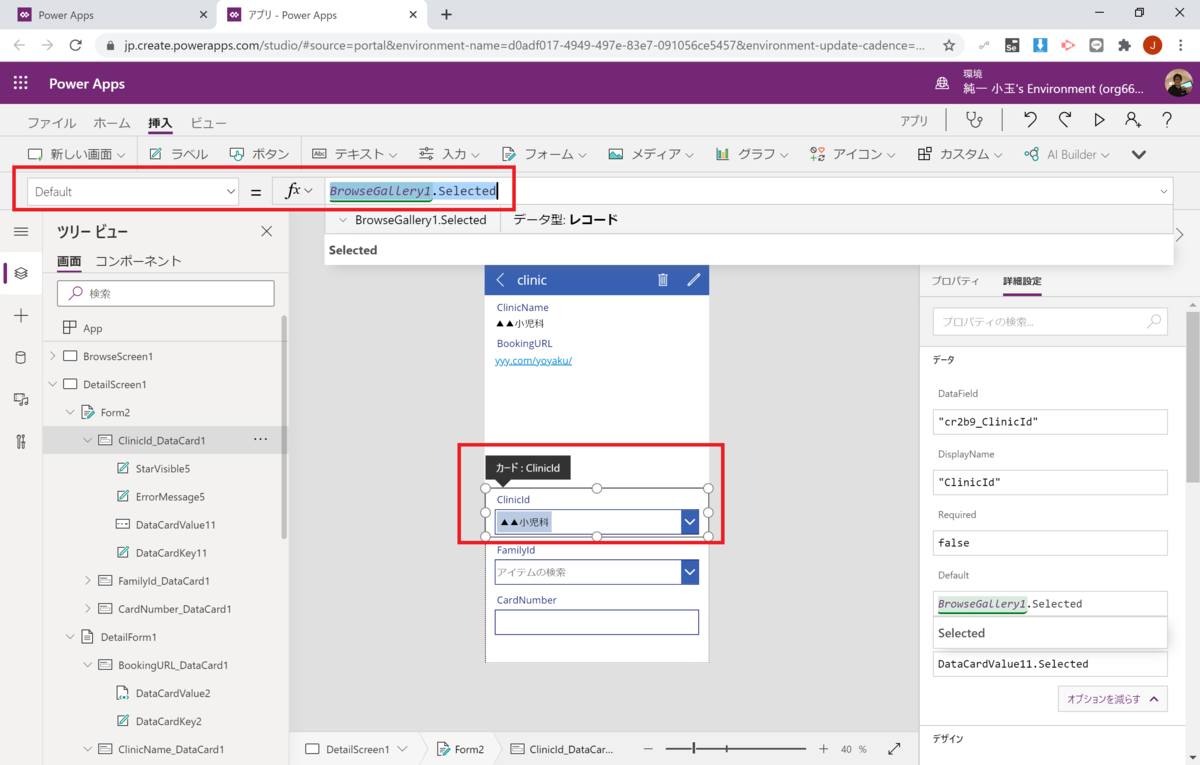The height and width of the screenshot is (765, 1200).
Task: Click the CardNumber text input
Action: pos(596,621)
